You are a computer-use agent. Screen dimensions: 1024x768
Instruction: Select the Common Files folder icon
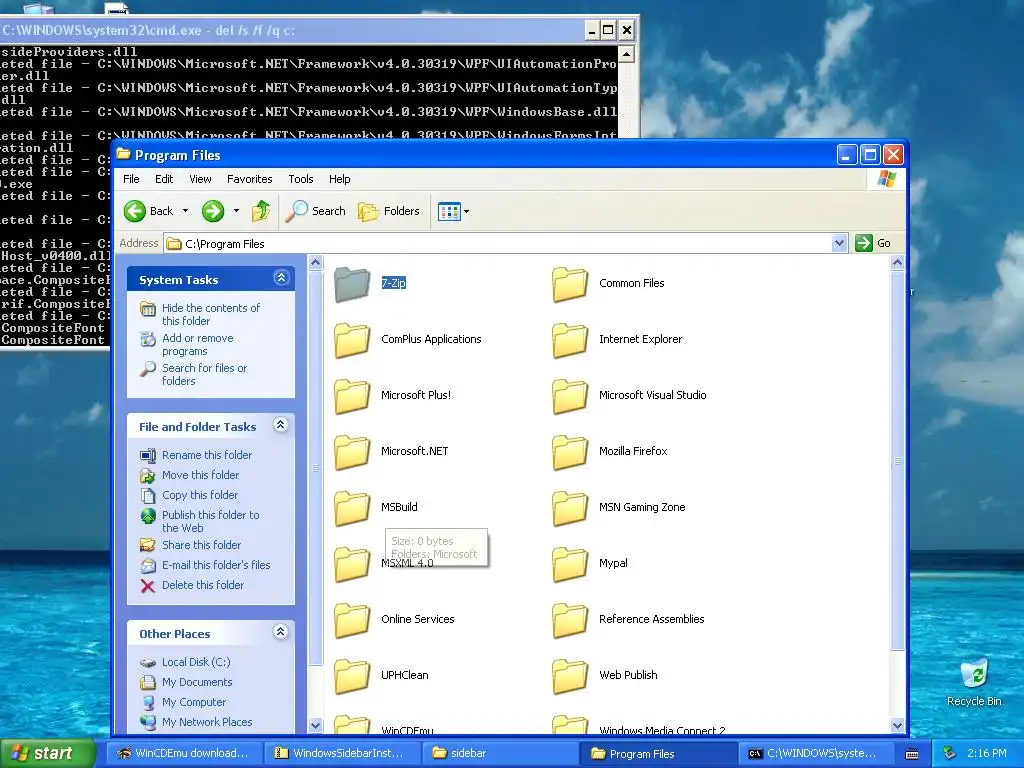point(570,284)
